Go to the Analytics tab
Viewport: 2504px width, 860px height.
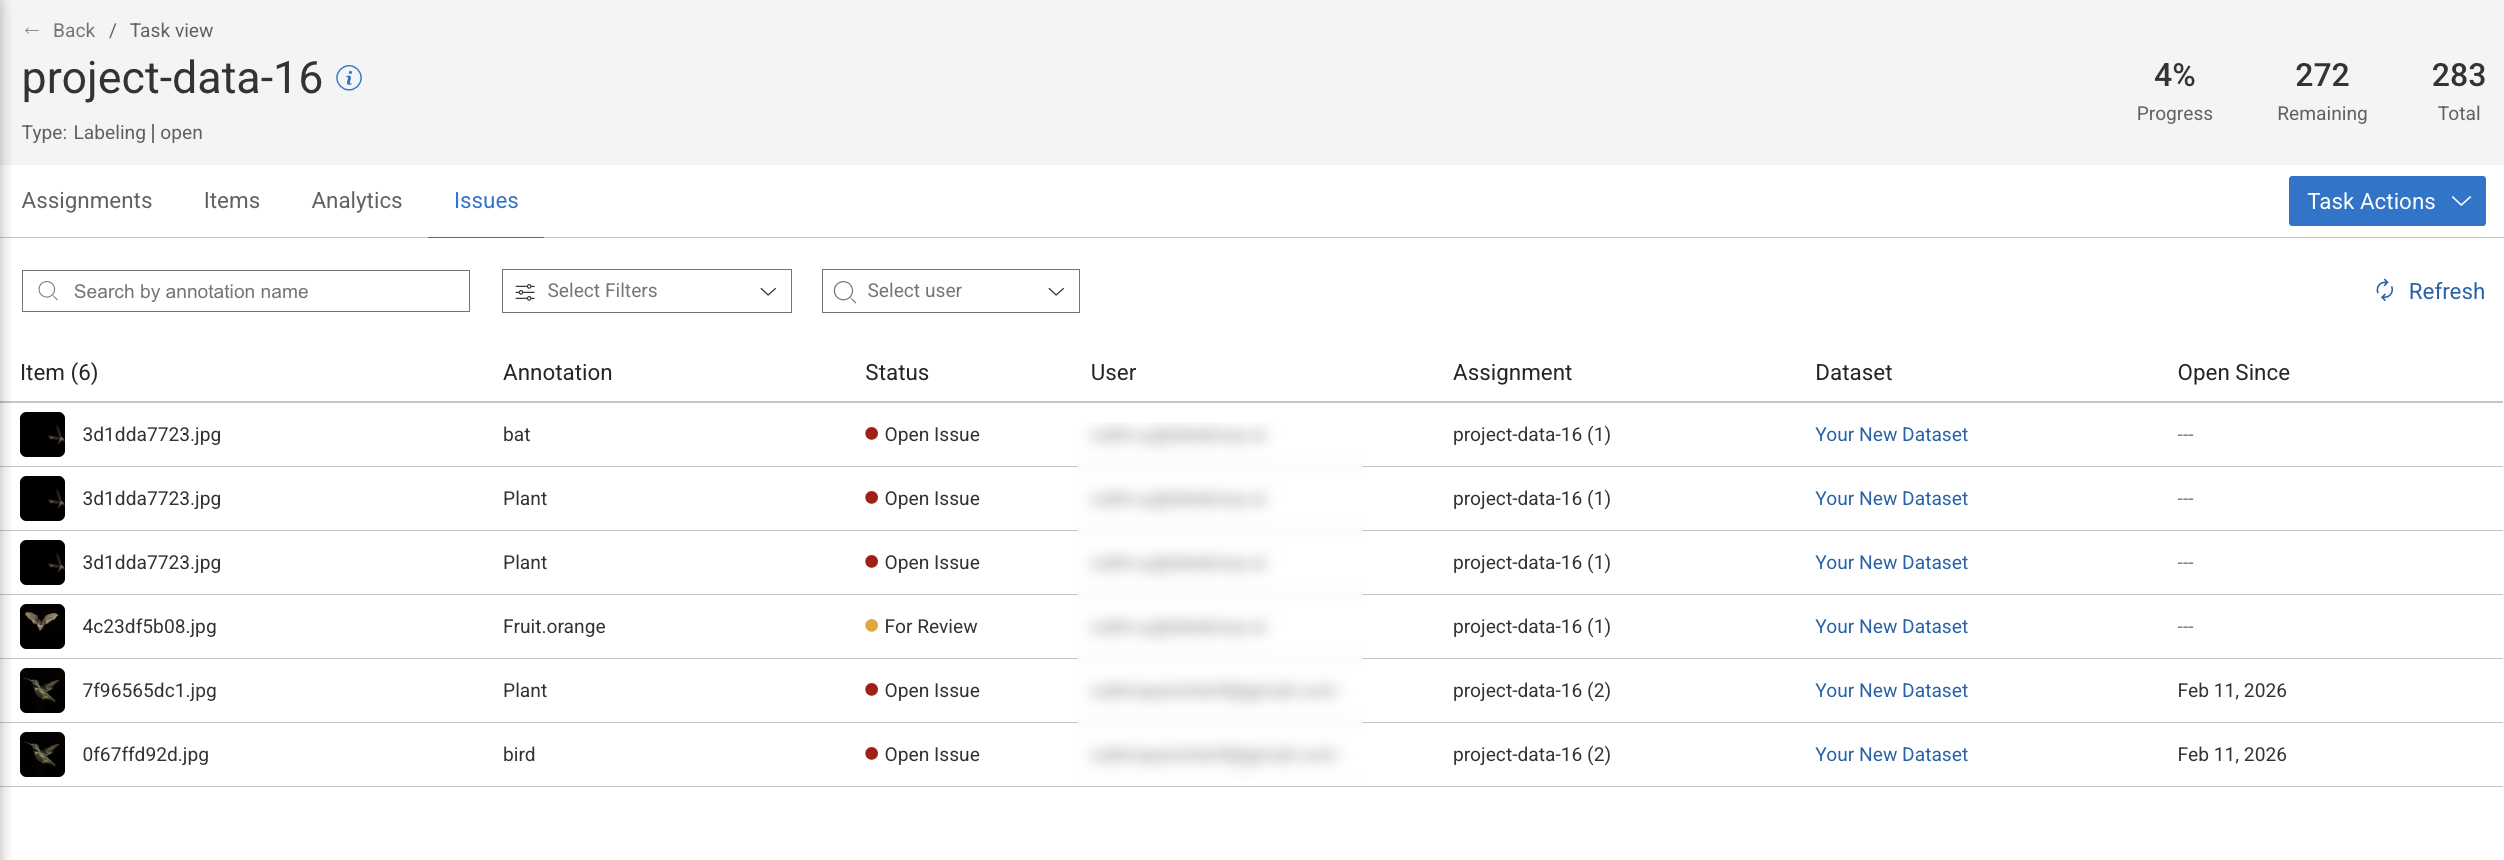(357, 201)
